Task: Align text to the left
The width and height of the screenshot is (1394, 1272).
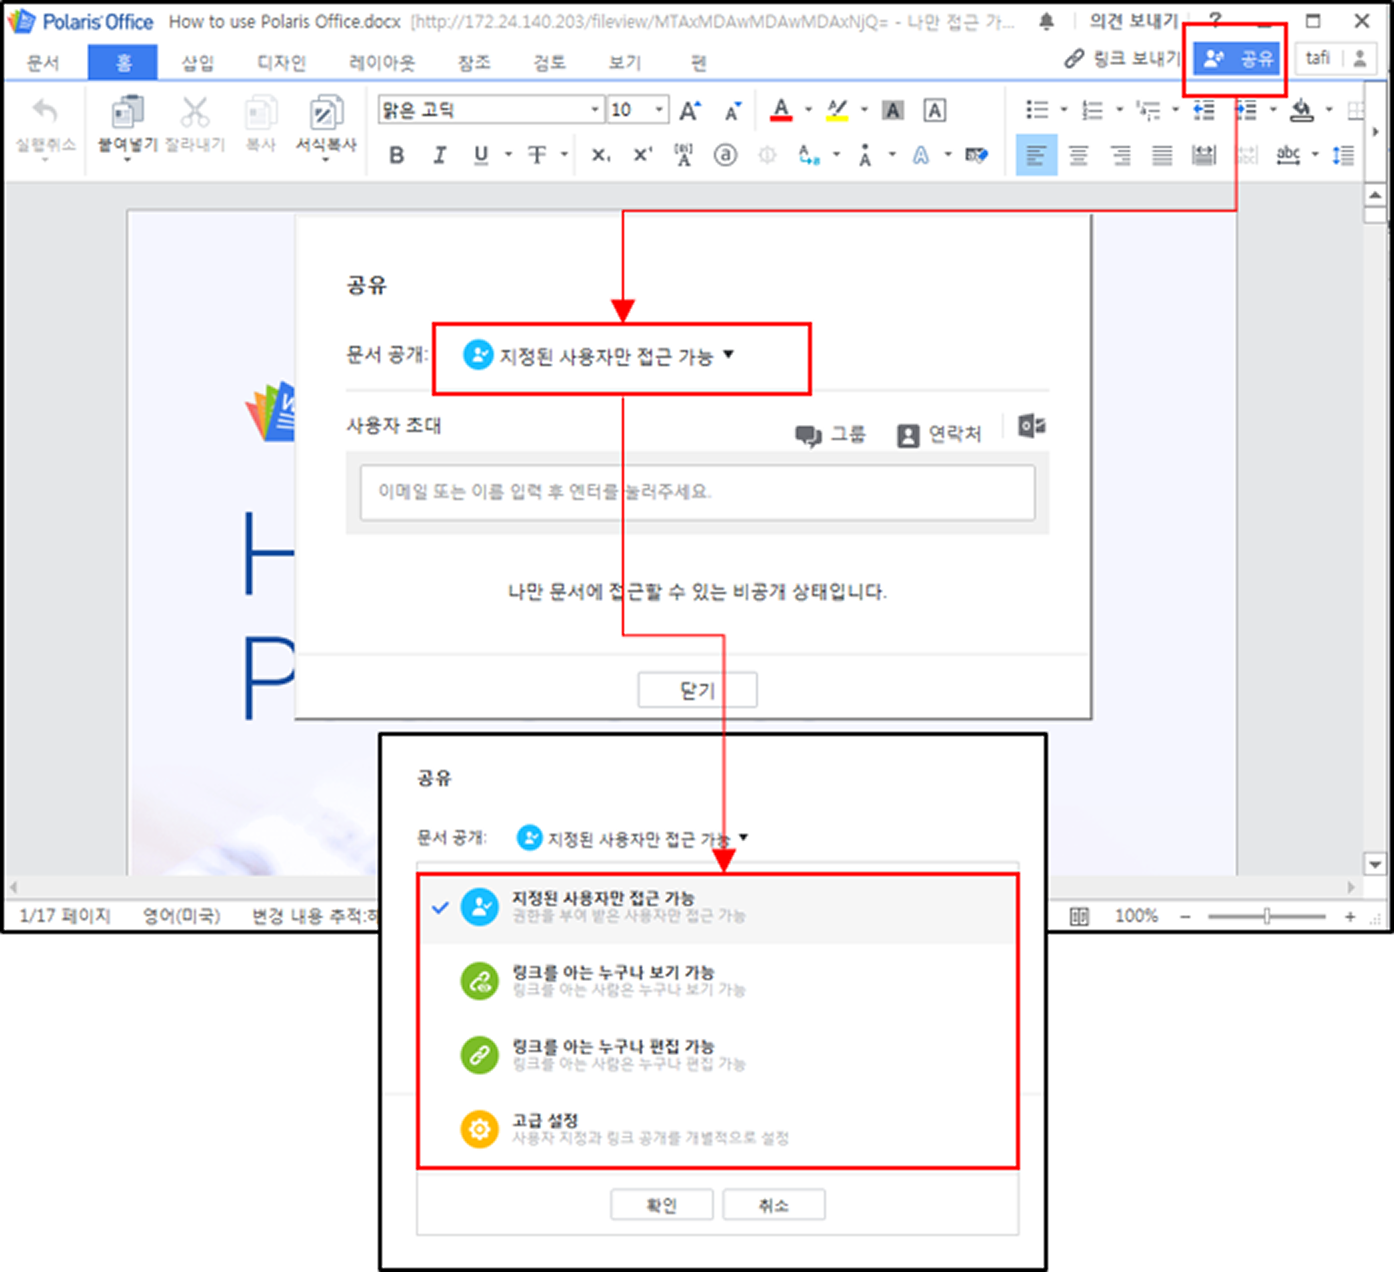Action: (x=1036, y=155)
